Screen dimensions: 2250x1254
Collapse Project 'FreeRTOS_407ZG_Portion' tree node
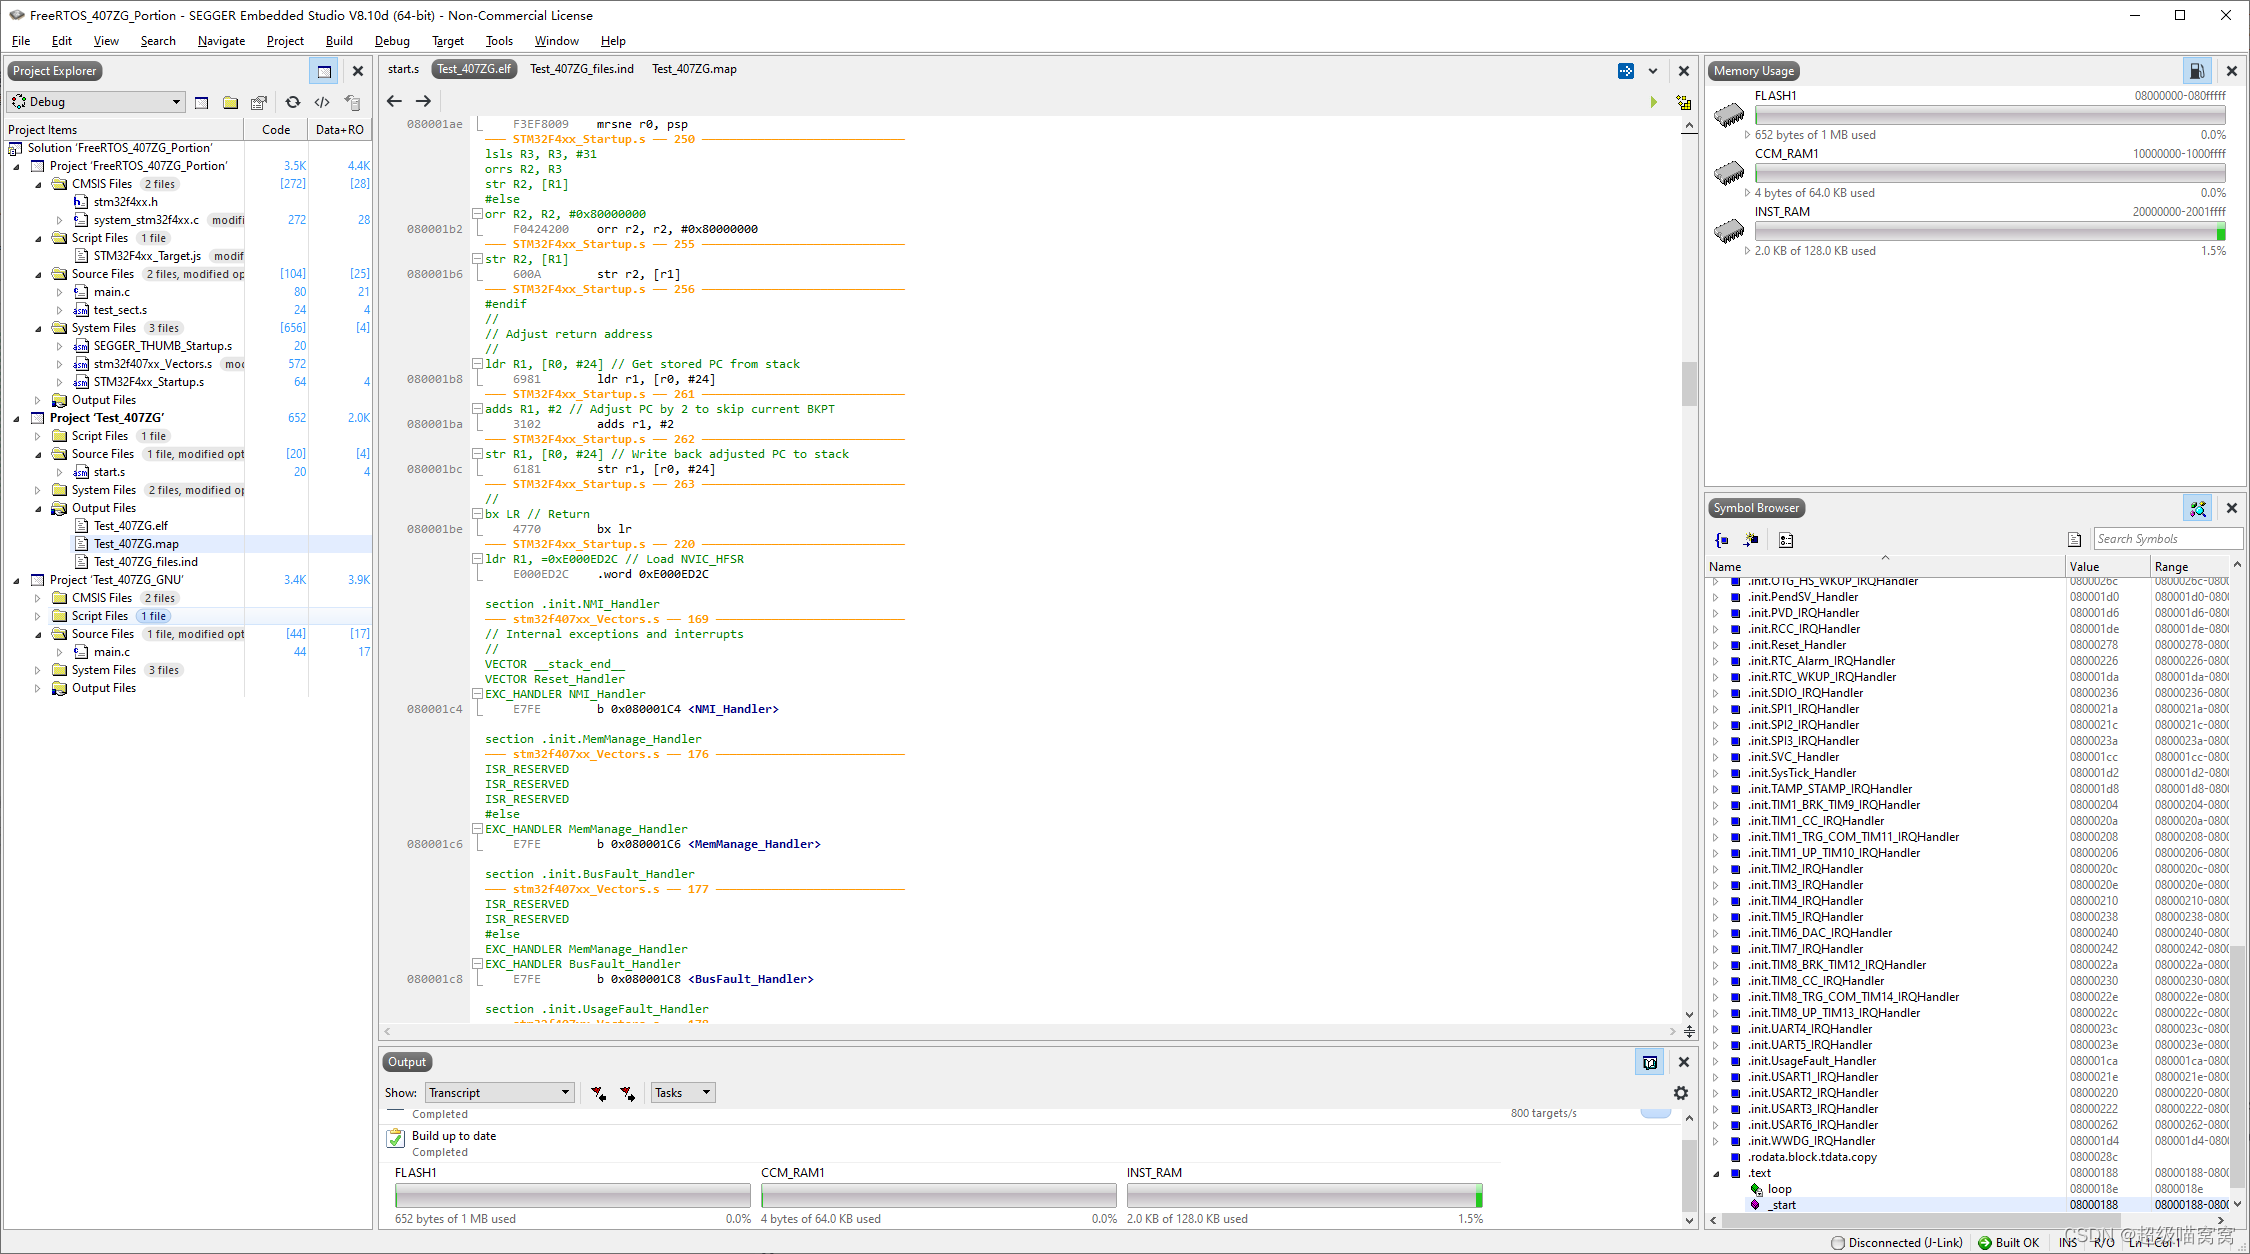point(16,166)
